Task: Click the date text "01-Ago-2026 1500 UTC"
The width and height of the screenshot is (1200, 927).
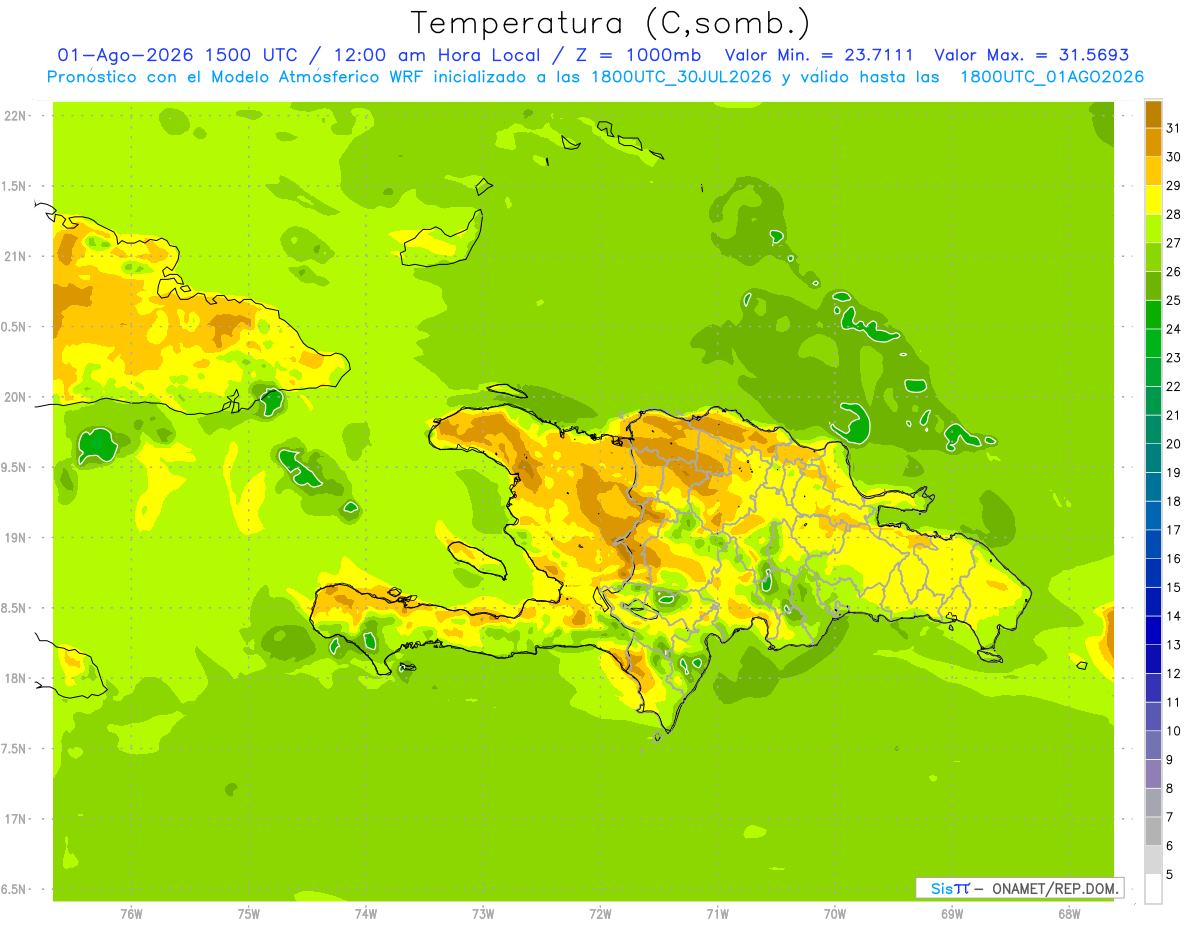Action: (176, 55)
